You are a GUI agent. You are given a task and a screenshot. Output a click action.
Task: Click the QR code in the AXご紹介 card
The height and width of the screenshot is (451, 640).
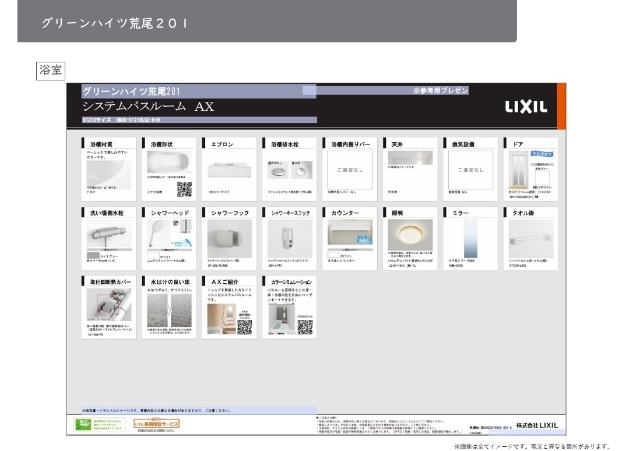tap(243, 326)
